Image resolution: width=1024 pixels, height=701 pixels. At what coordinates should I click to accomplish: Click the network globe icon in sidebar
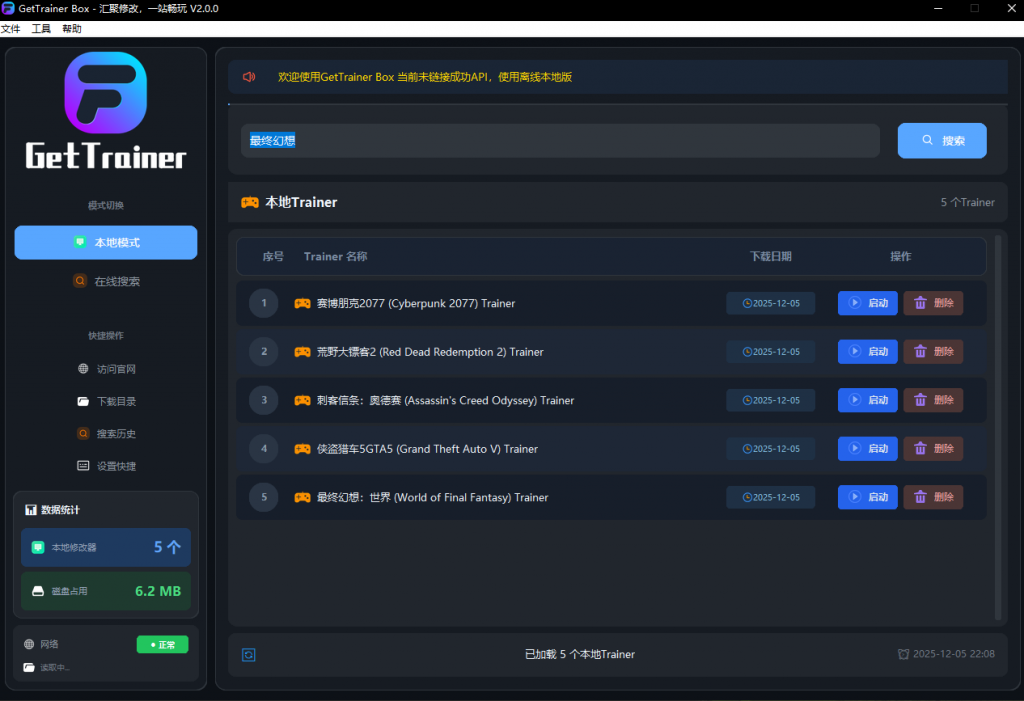click(x=29, y=644)
